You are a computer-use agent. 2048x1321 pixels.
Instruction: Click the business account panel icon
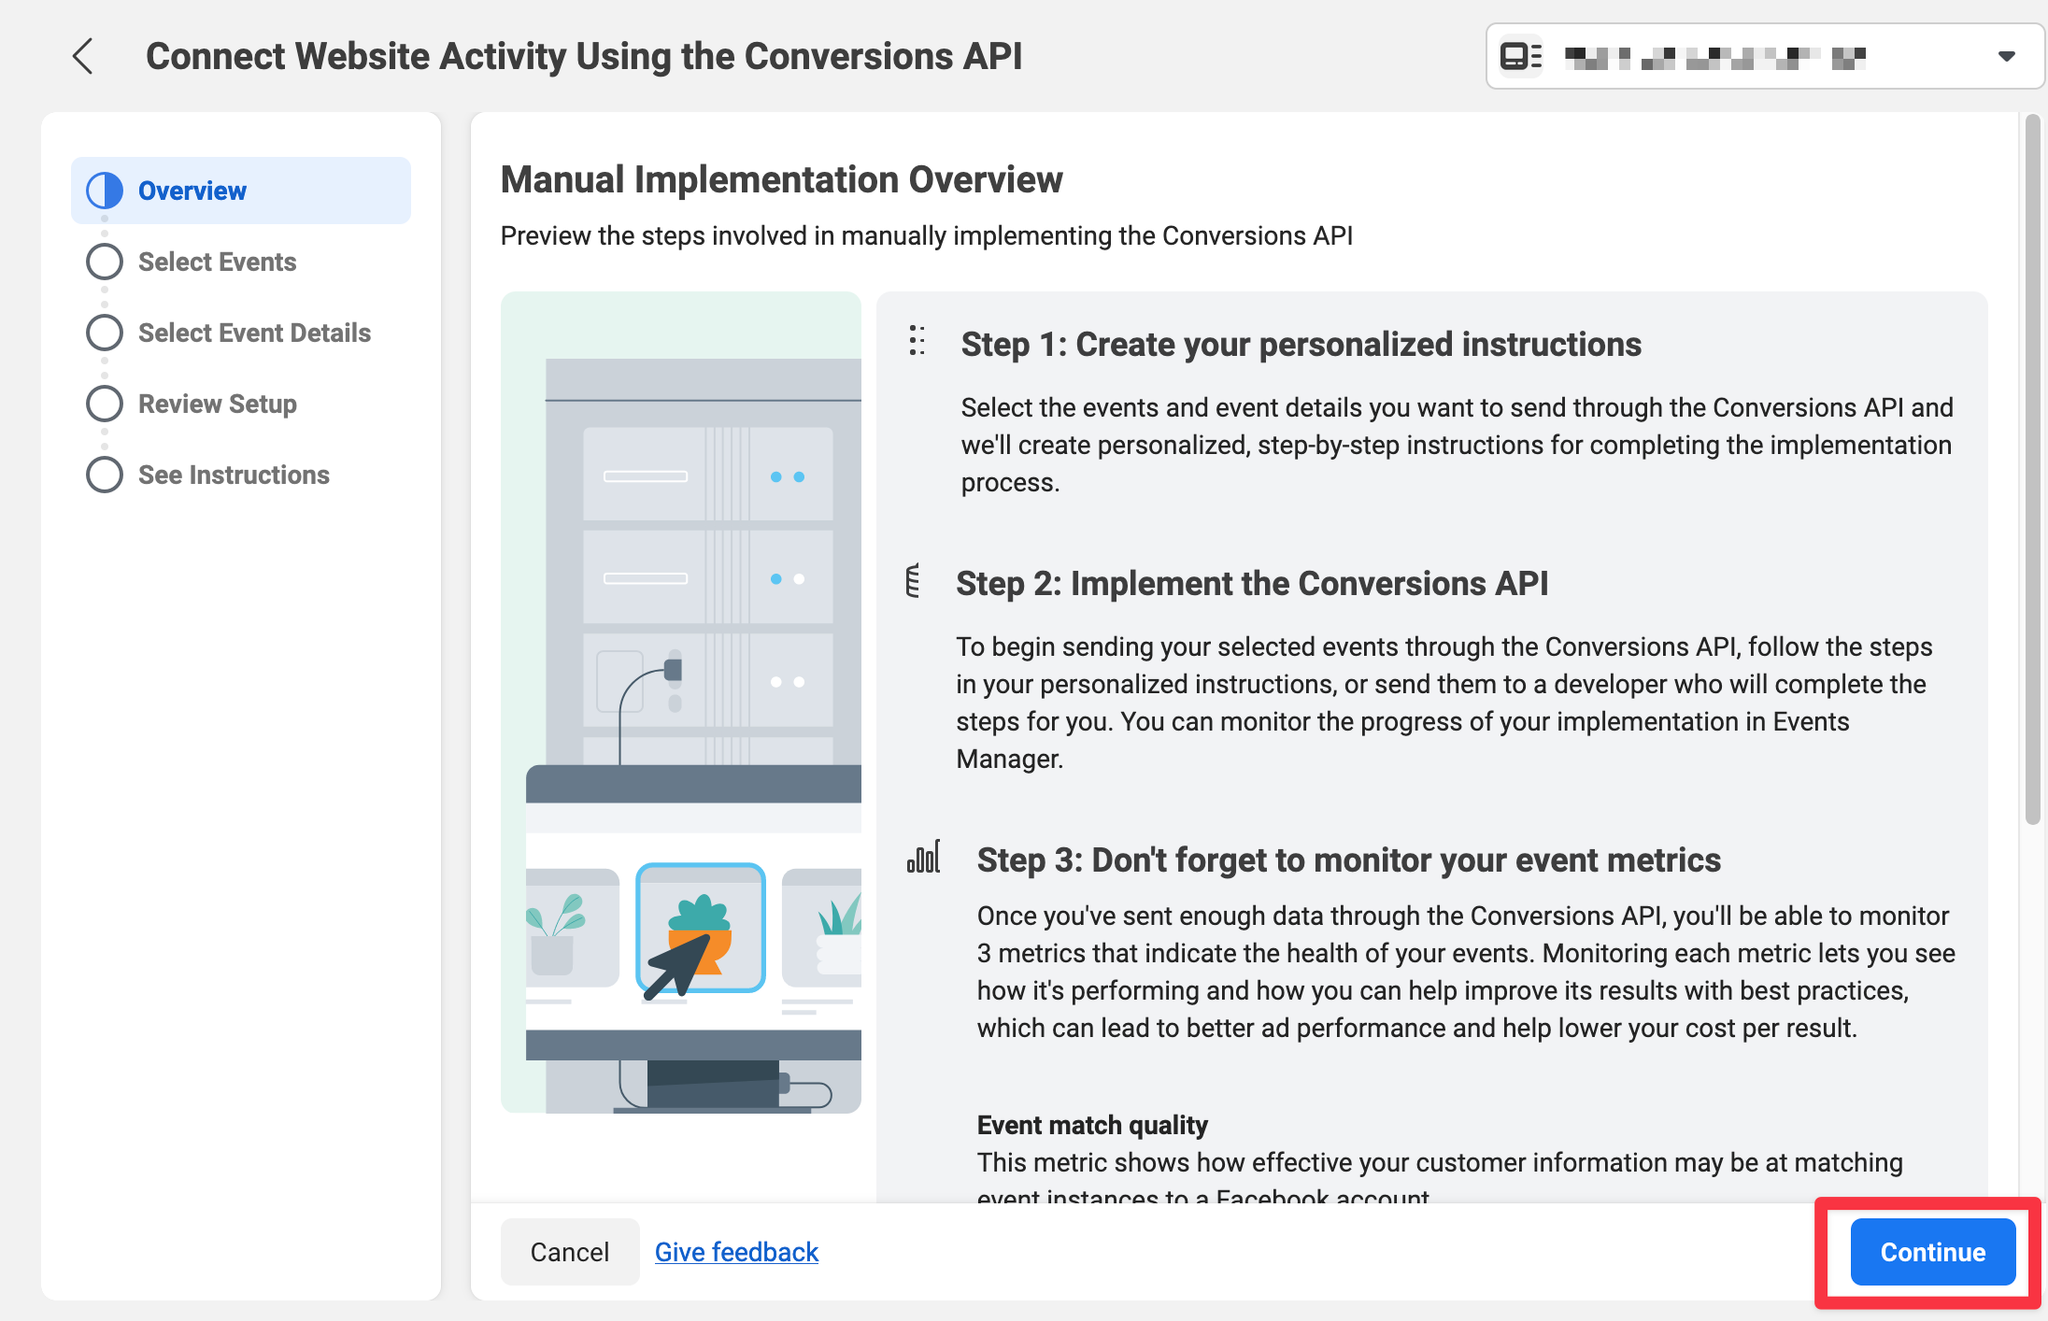tap(1520, 56)
